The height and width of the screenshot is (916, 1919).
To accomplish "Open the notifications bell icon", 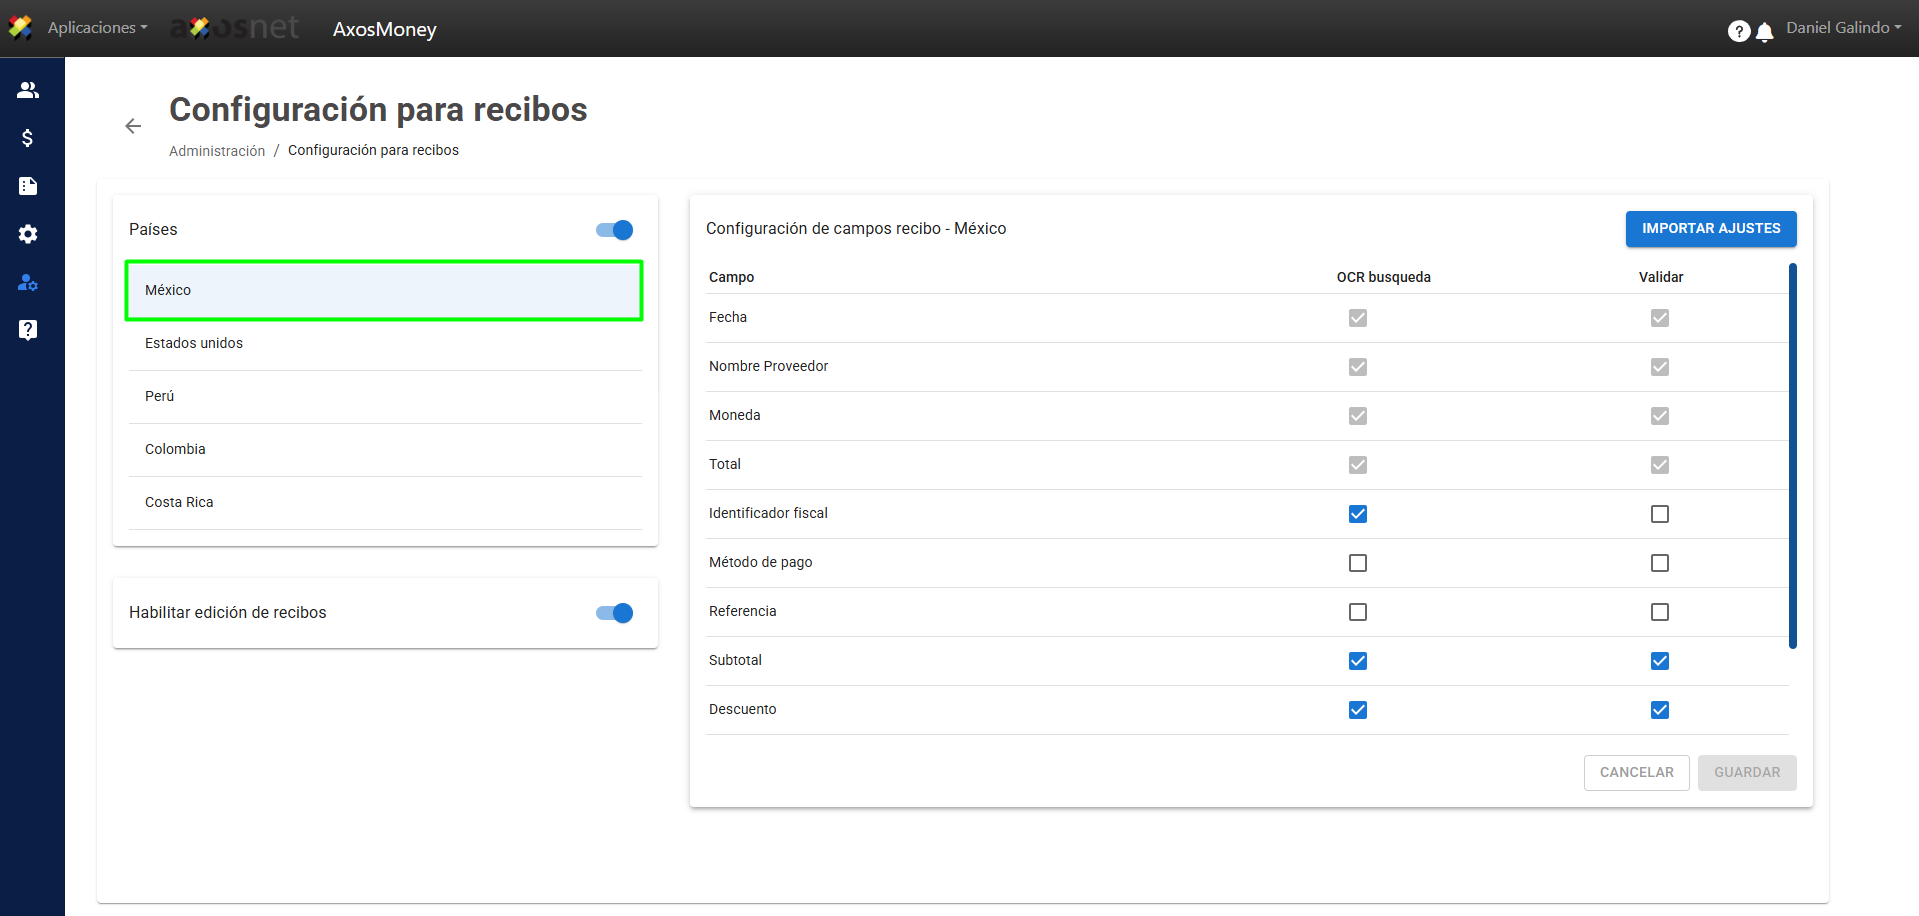I will coord(1765,32).
